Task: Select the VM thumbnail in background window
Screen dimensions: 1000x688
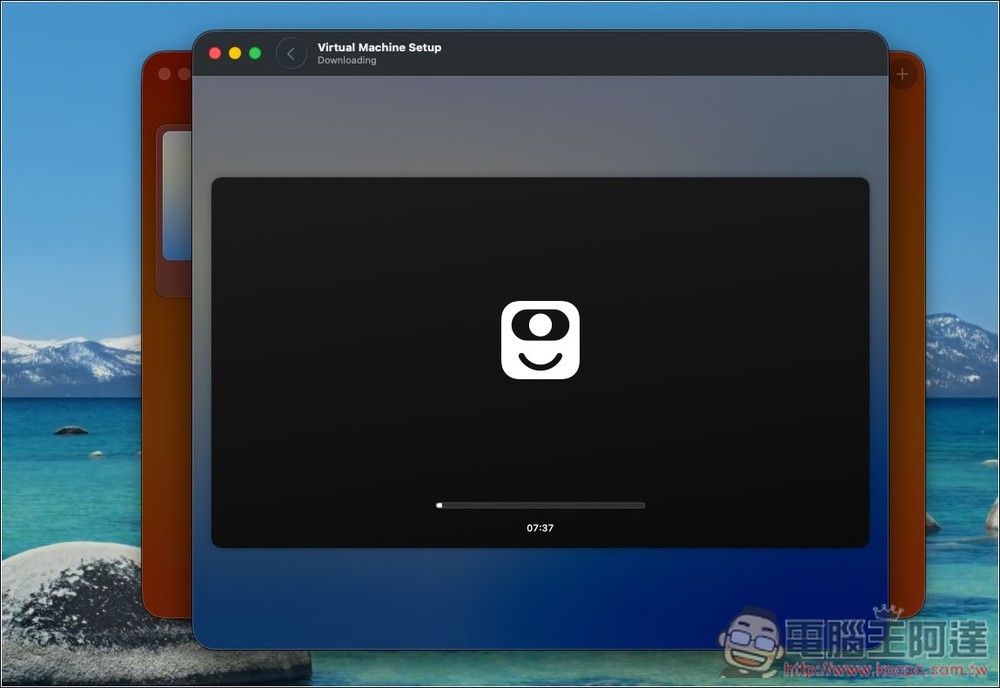Action: pyautogui.click(x=177, y=195)
